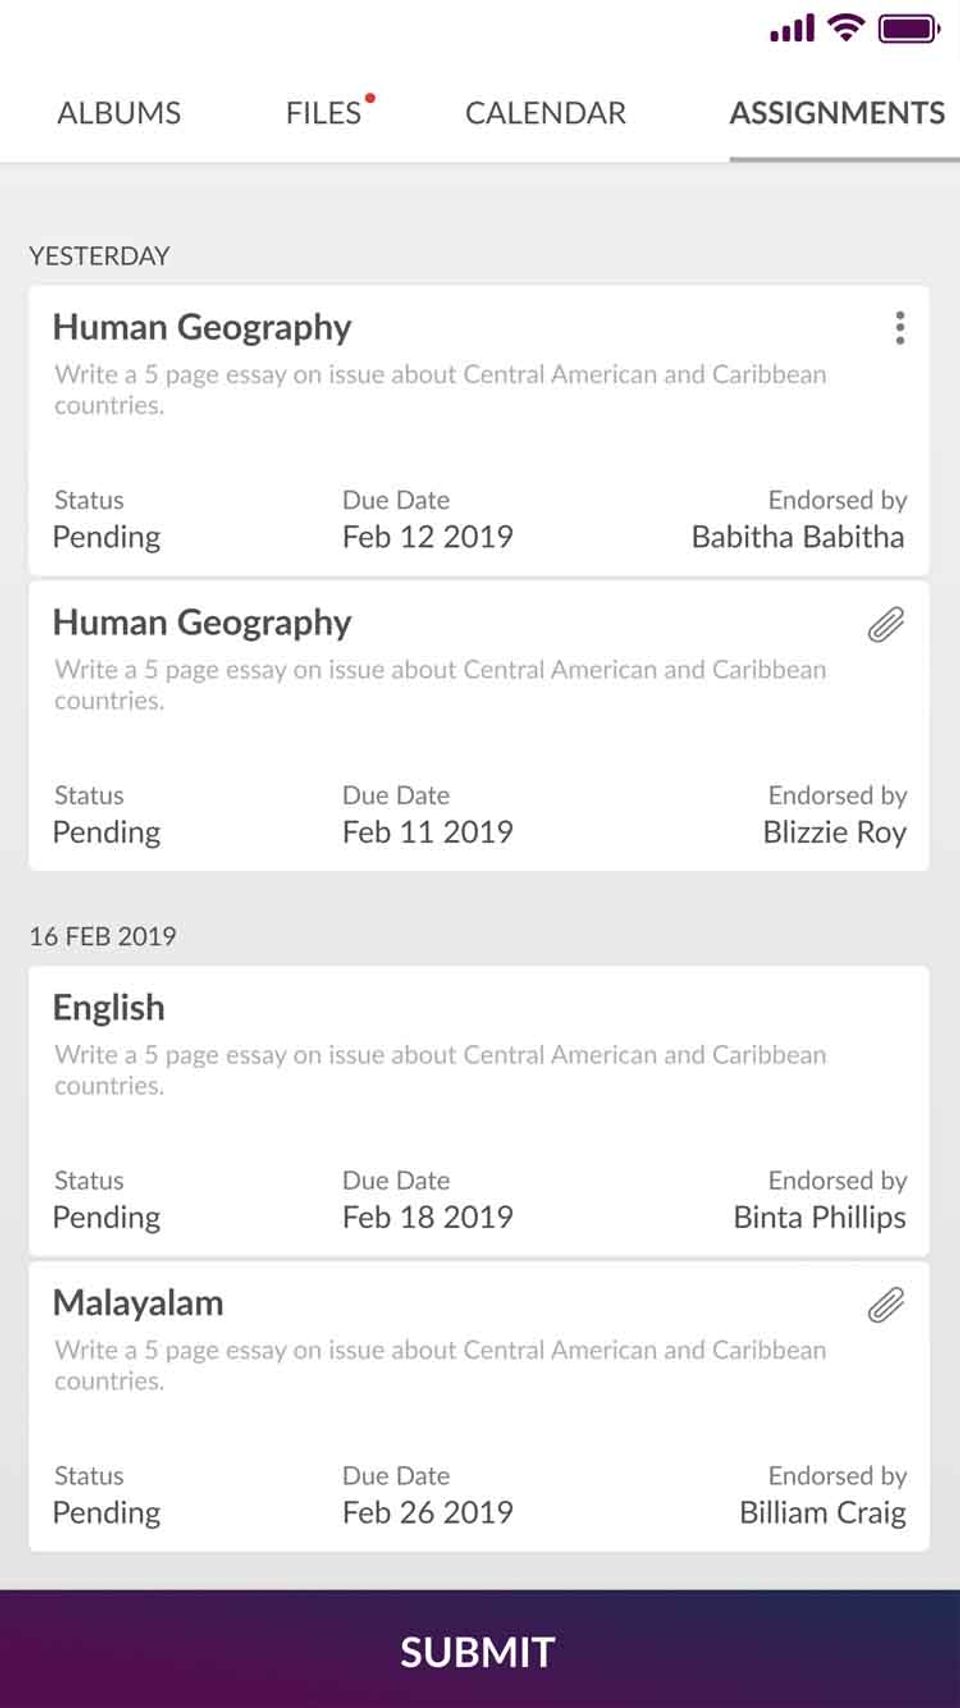The width and height of the screenshot is (960, 1708).
Task: Go to the Calendar tab
Action: 545,113
